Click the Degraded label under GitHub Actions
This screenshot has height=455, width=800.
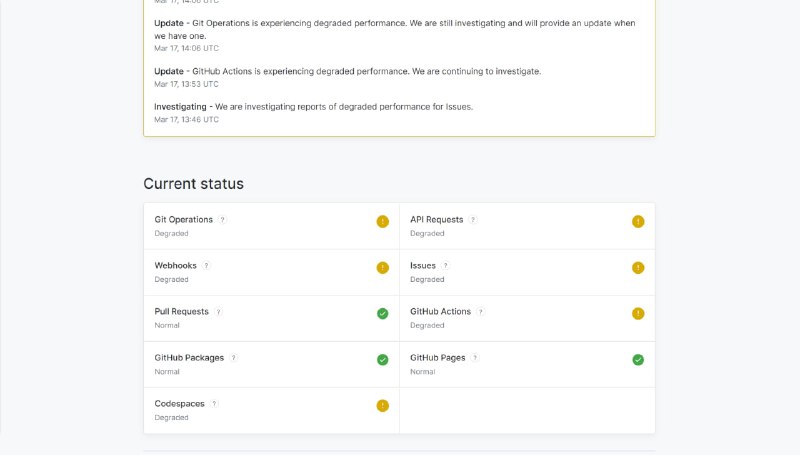point(427,325)
